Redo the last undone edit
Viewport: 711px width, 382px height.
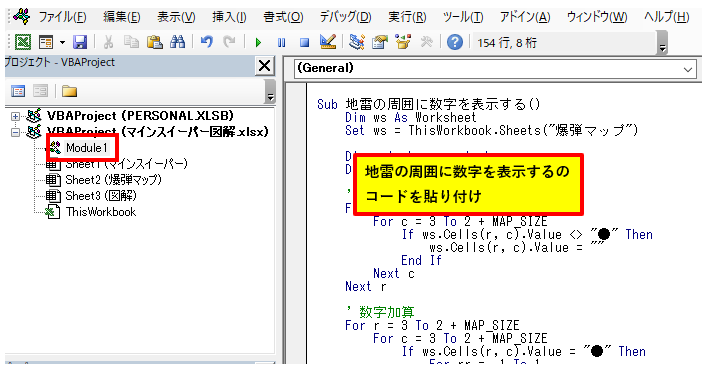point(229,42)
